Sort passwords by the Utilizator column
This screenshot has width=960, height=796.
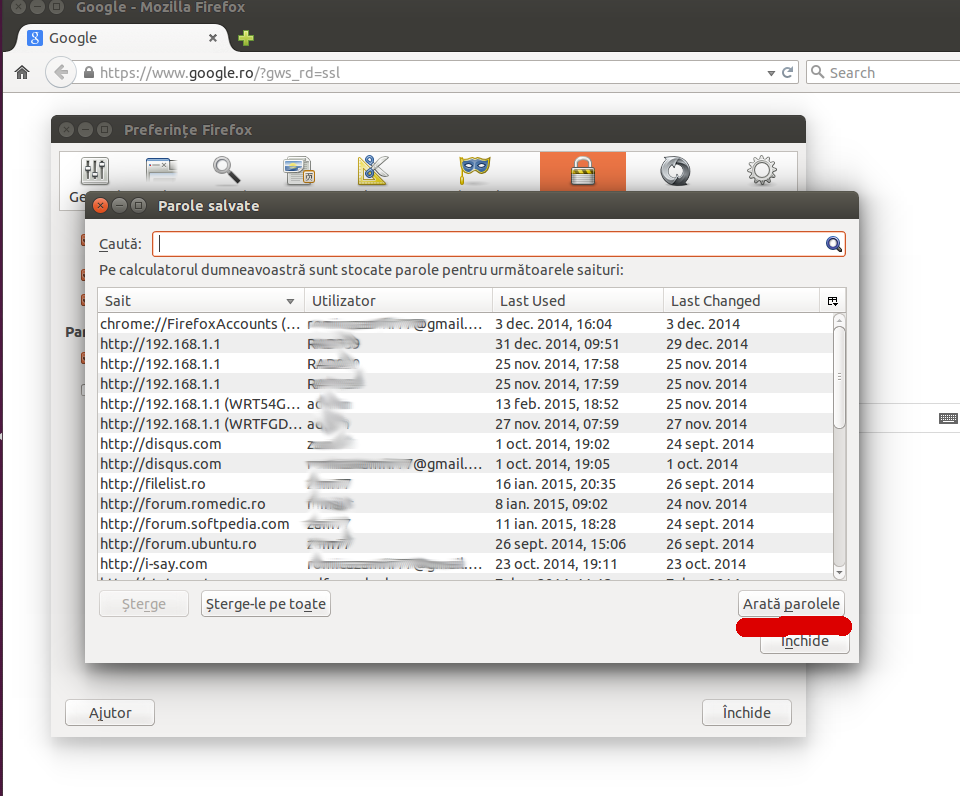399,301
